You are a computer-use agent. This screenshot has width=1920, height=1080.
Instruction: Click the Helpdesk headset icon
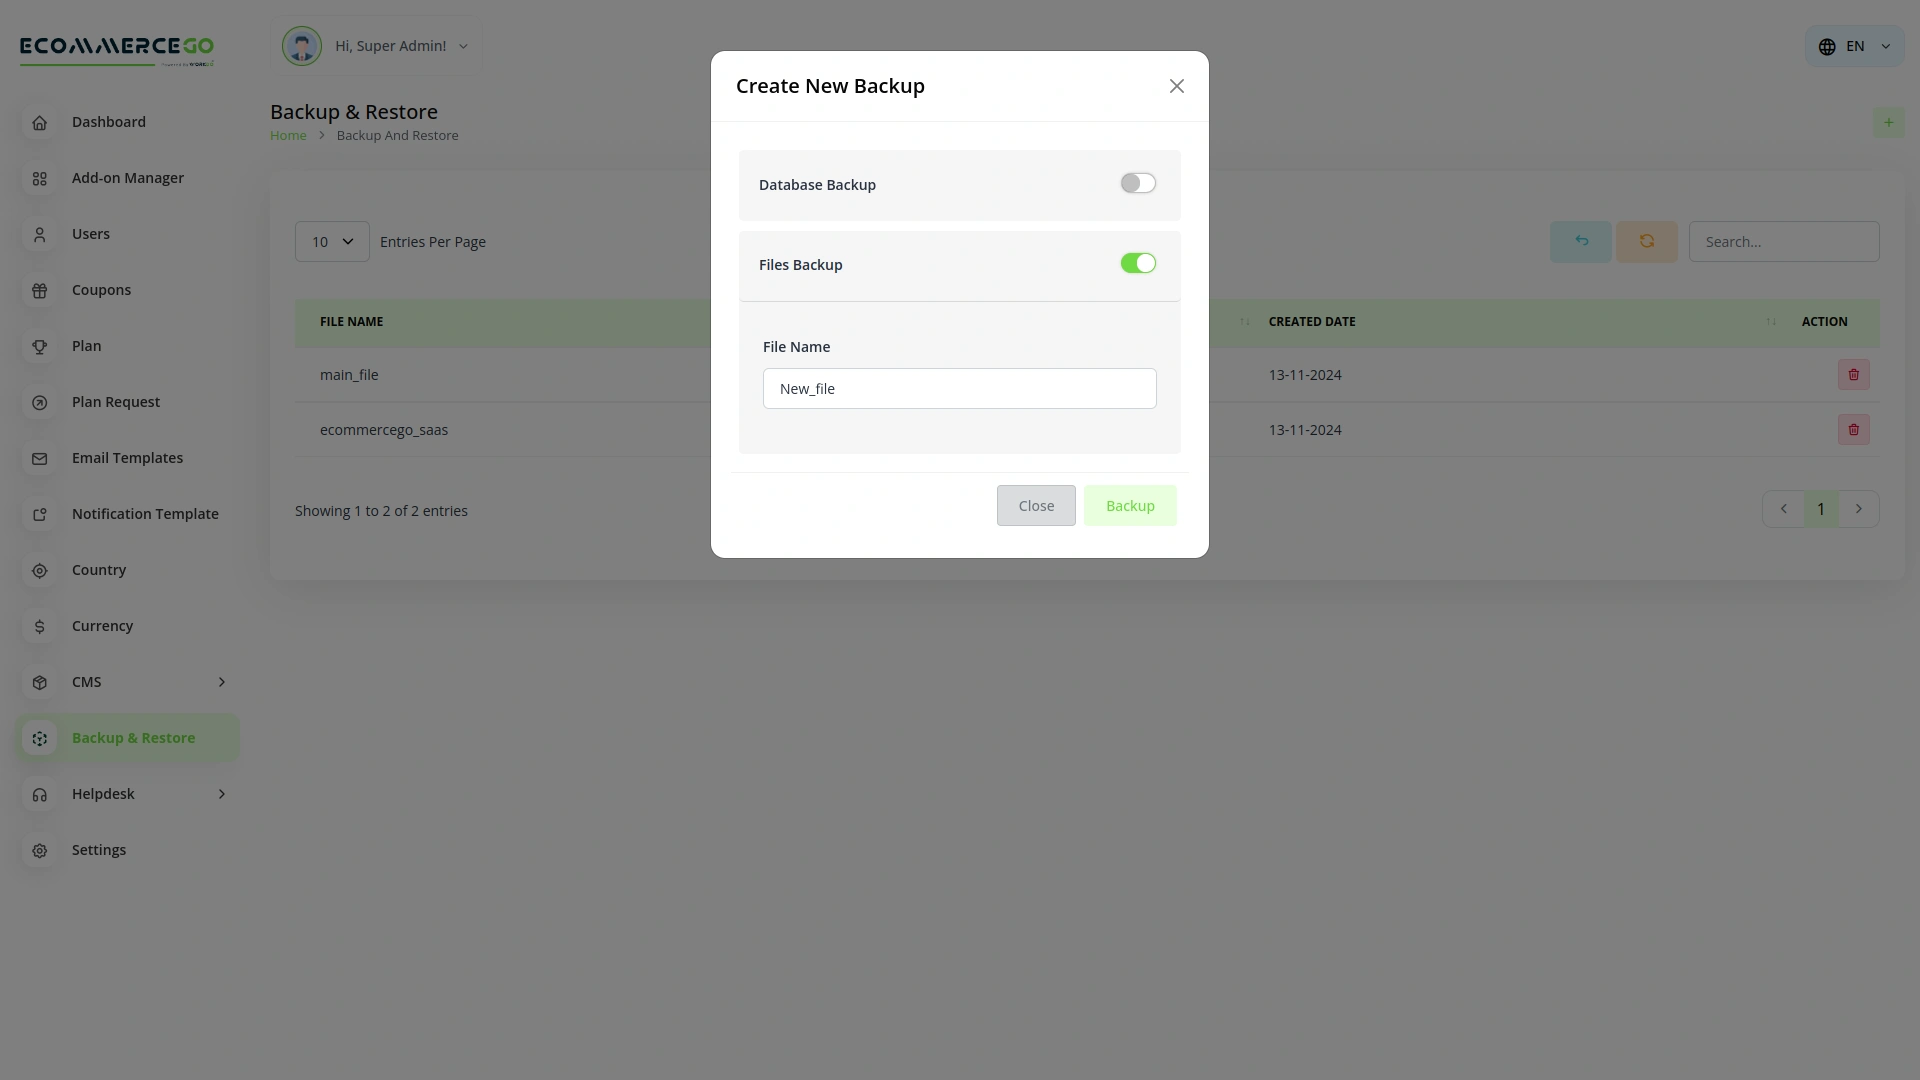(40, 794)
